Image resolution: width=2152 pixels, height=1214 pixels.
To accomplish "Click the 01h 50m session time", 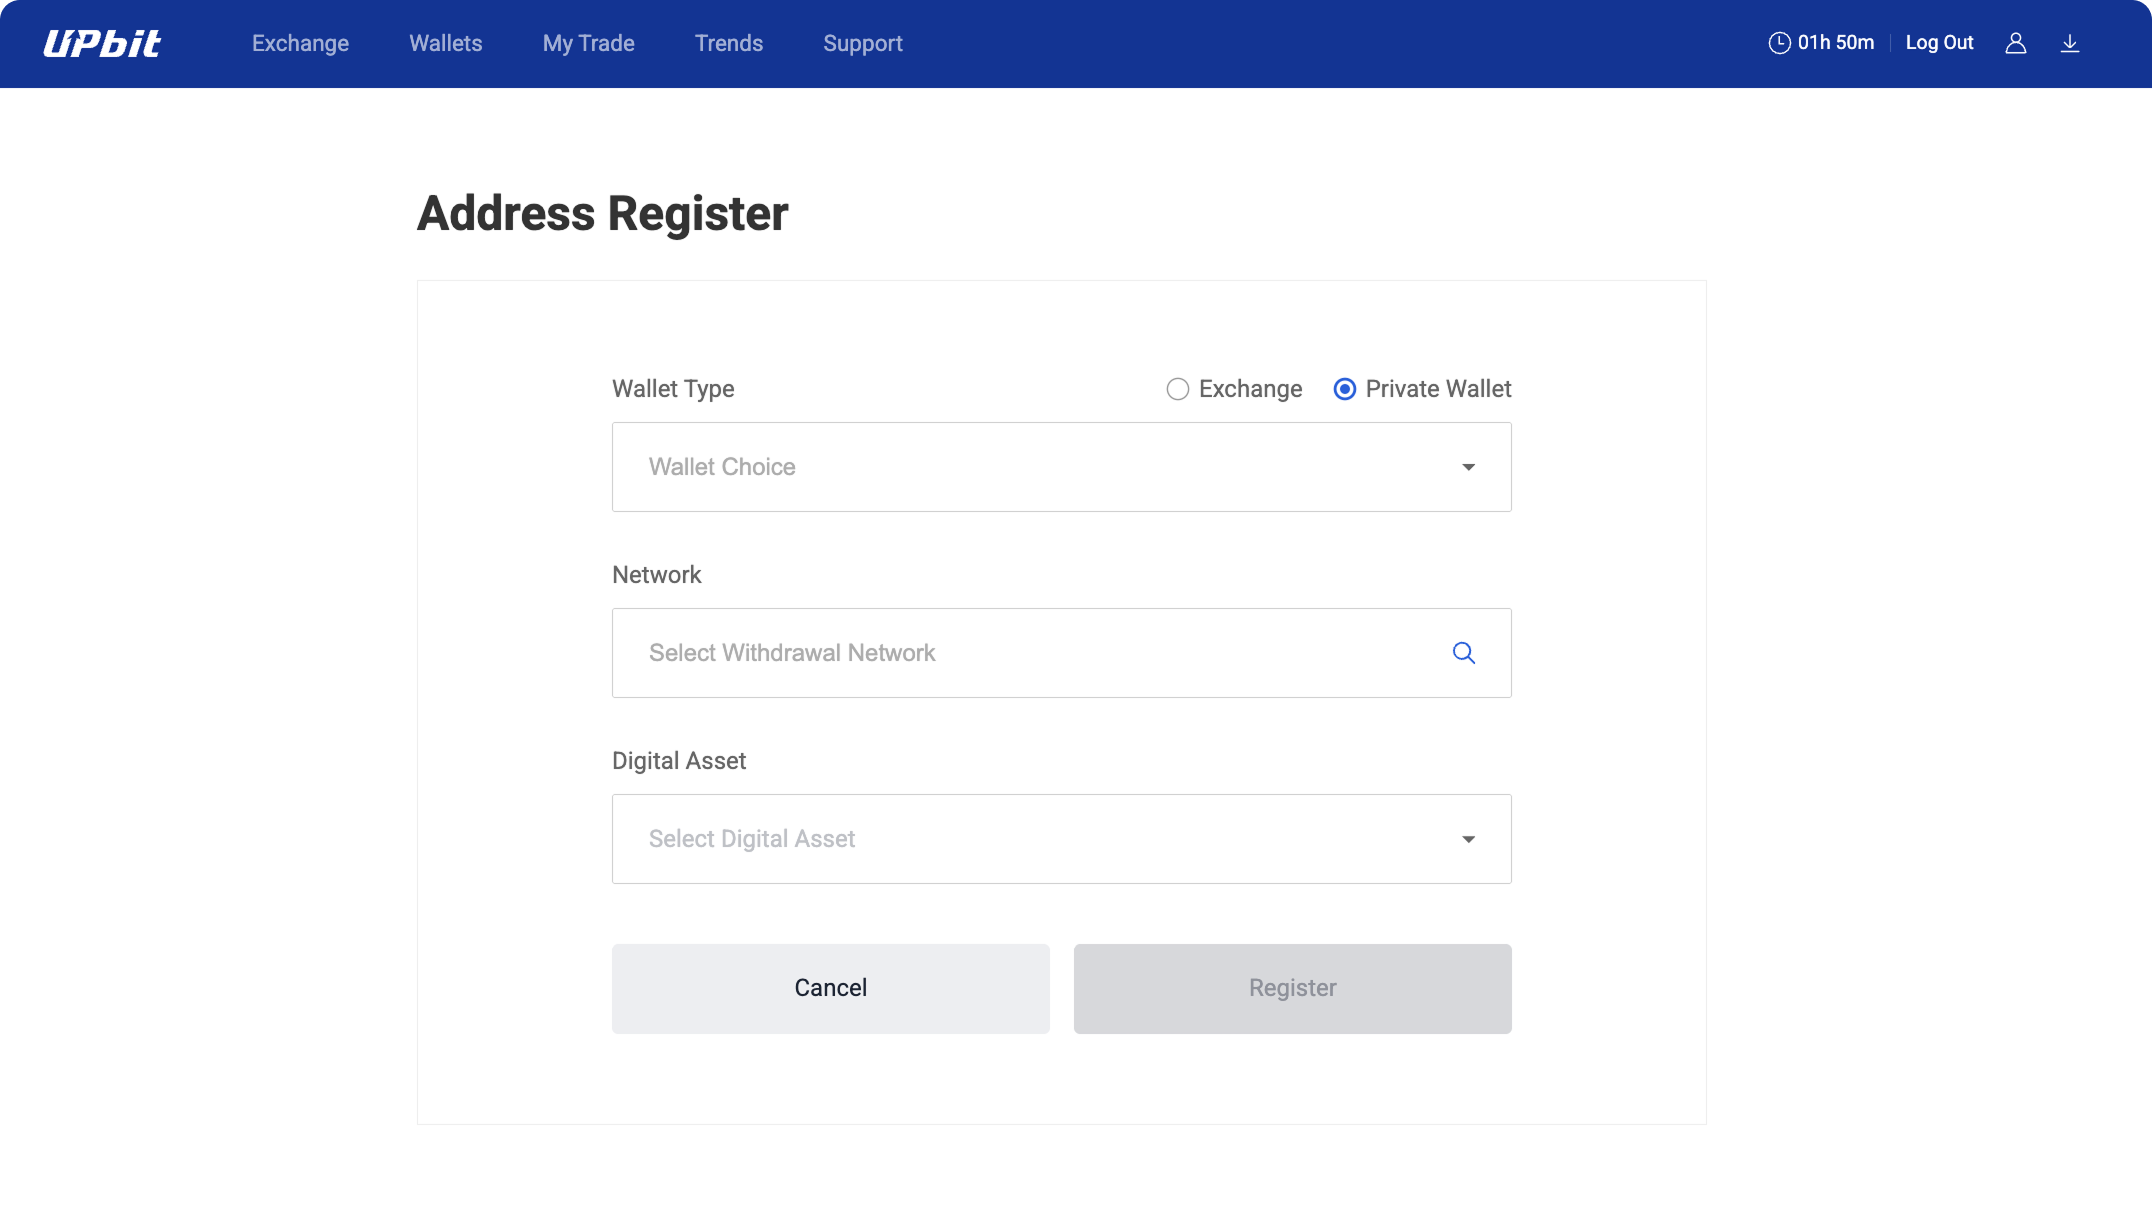I will pos(1835,43).
